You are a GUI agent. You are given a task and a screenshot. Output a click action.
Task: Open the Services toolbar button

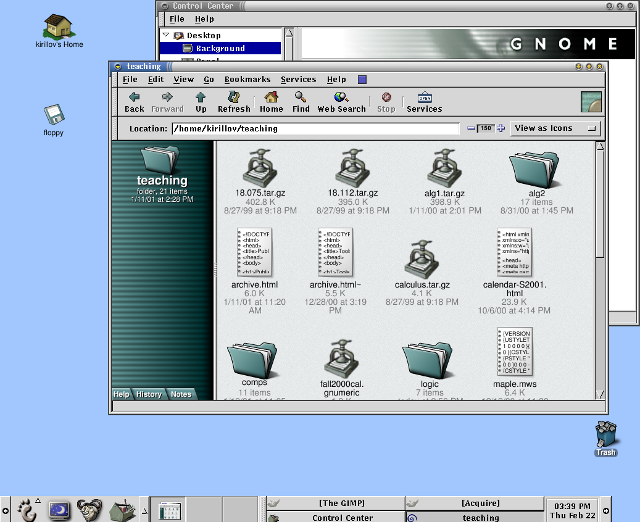[x=424, y=101]
